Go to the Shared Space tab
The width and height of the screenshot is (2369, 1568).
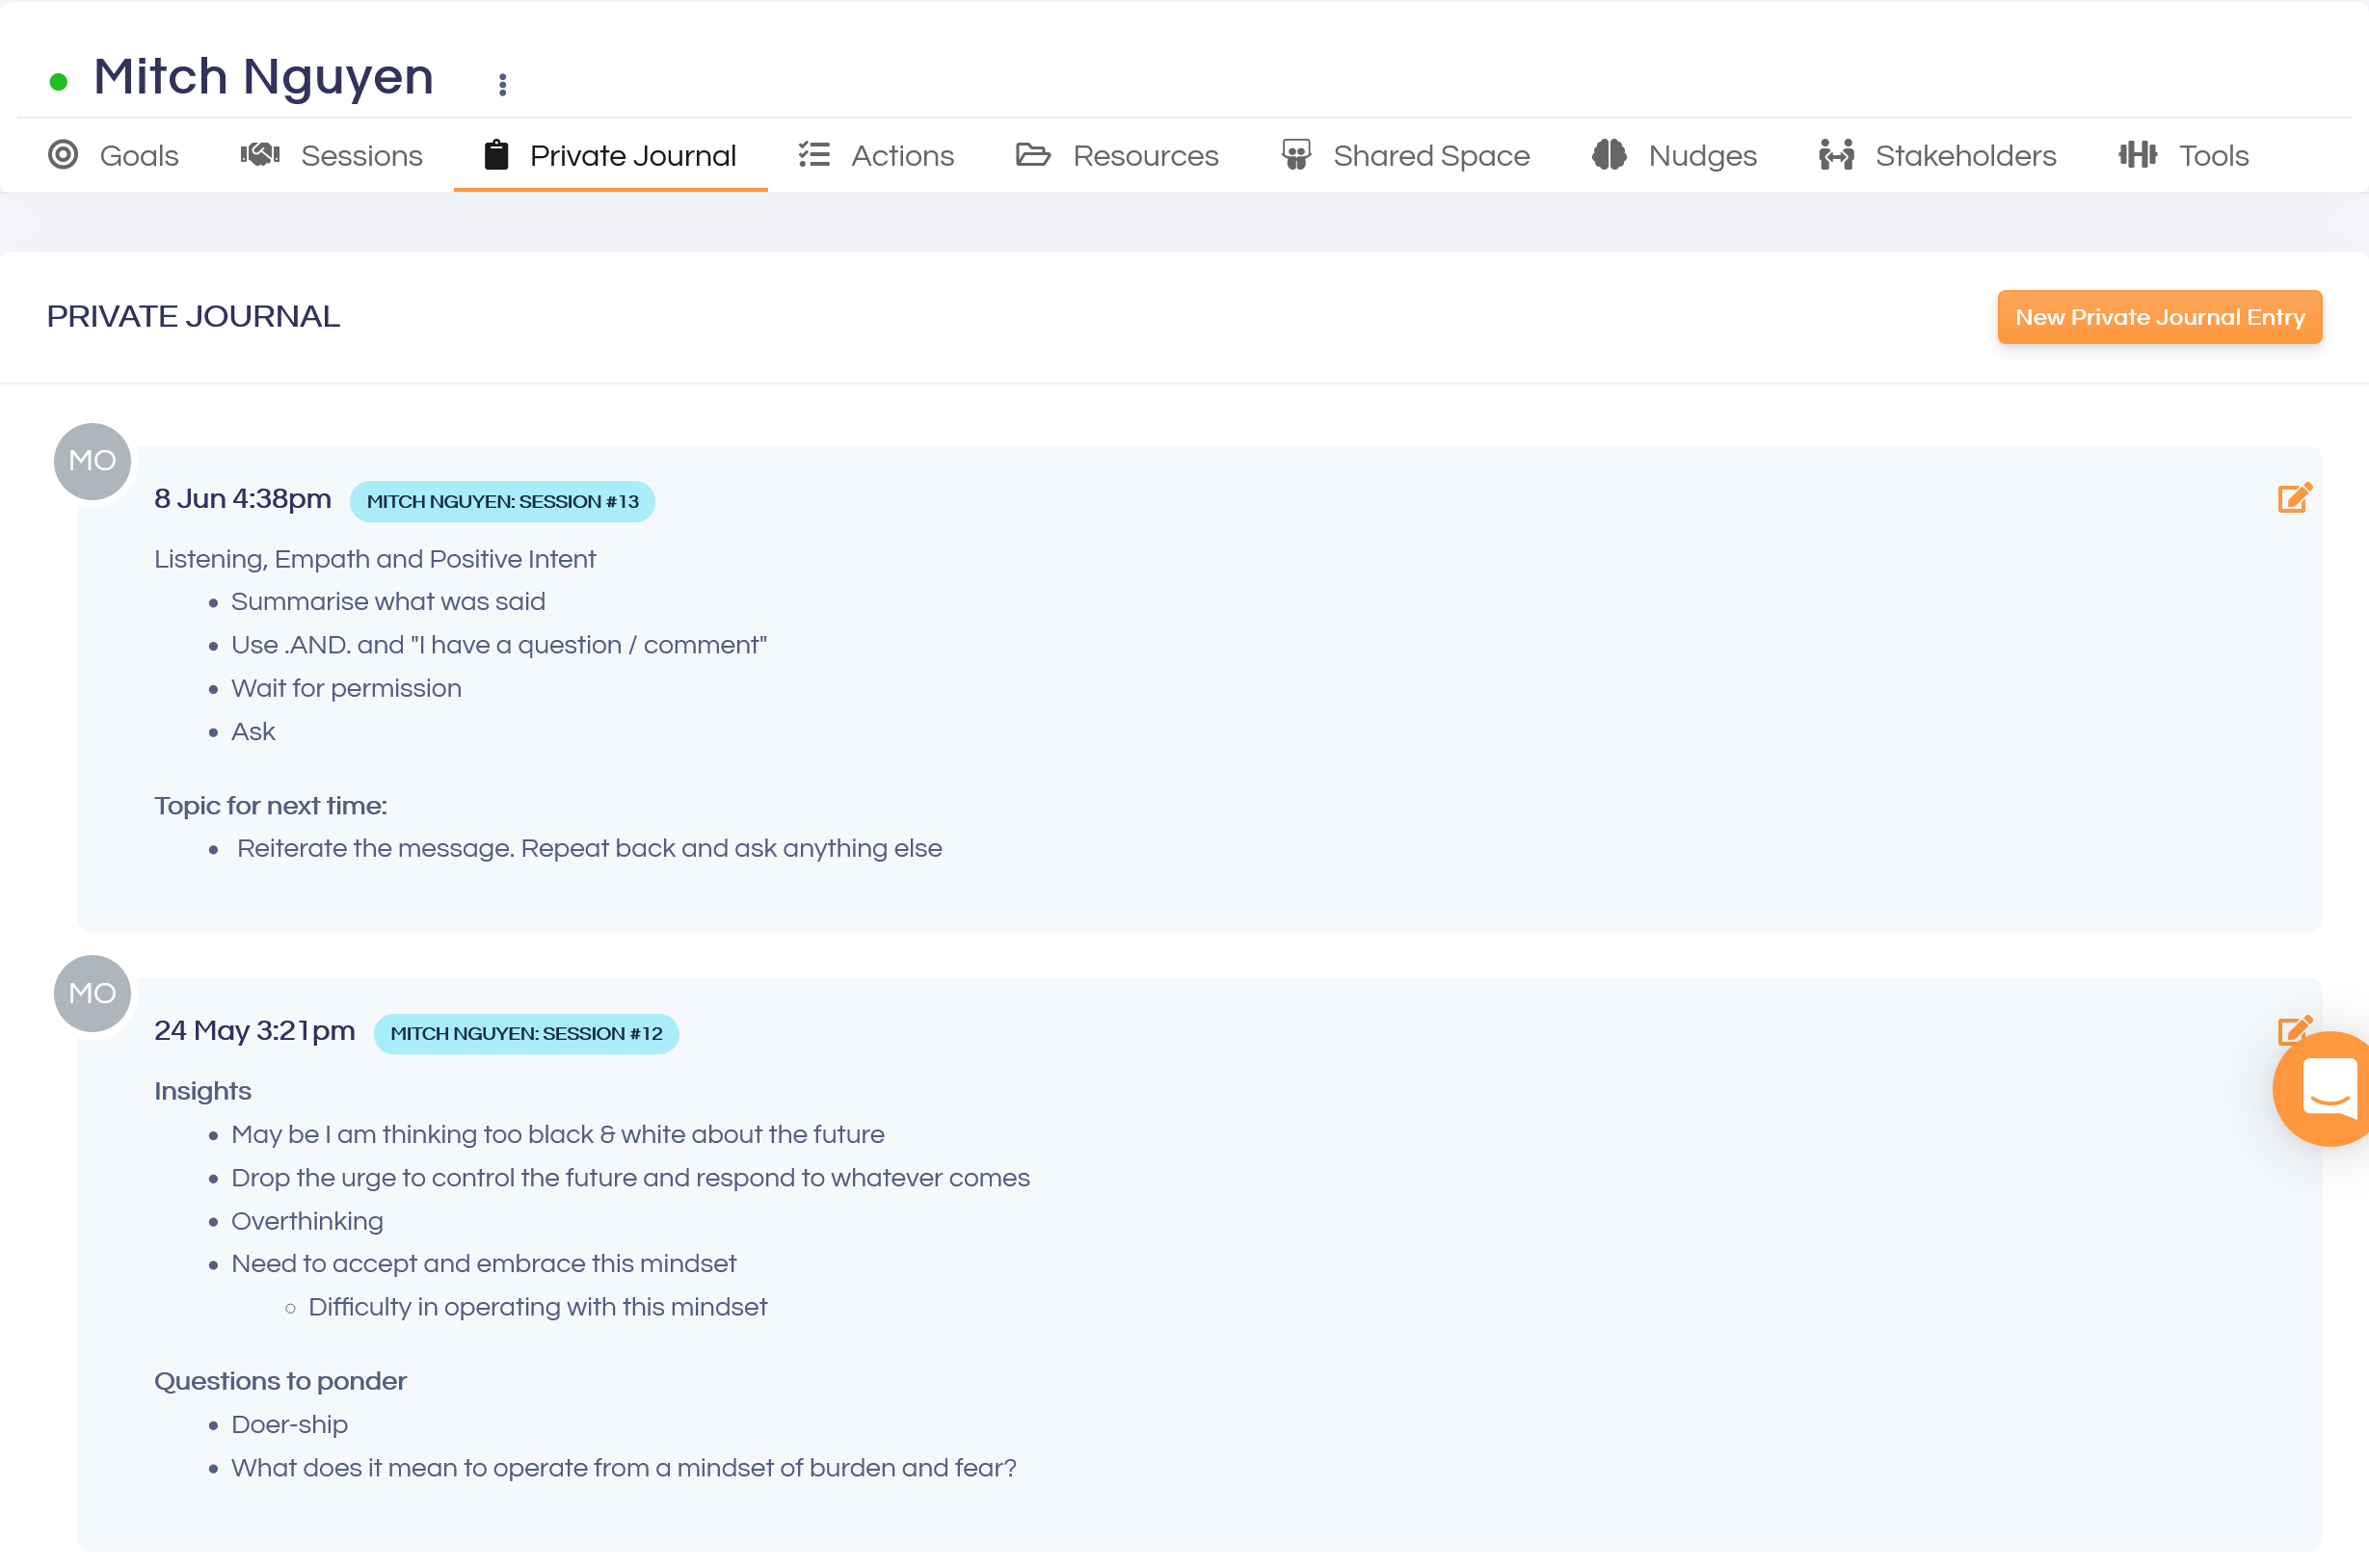[x=1430, y=155]
